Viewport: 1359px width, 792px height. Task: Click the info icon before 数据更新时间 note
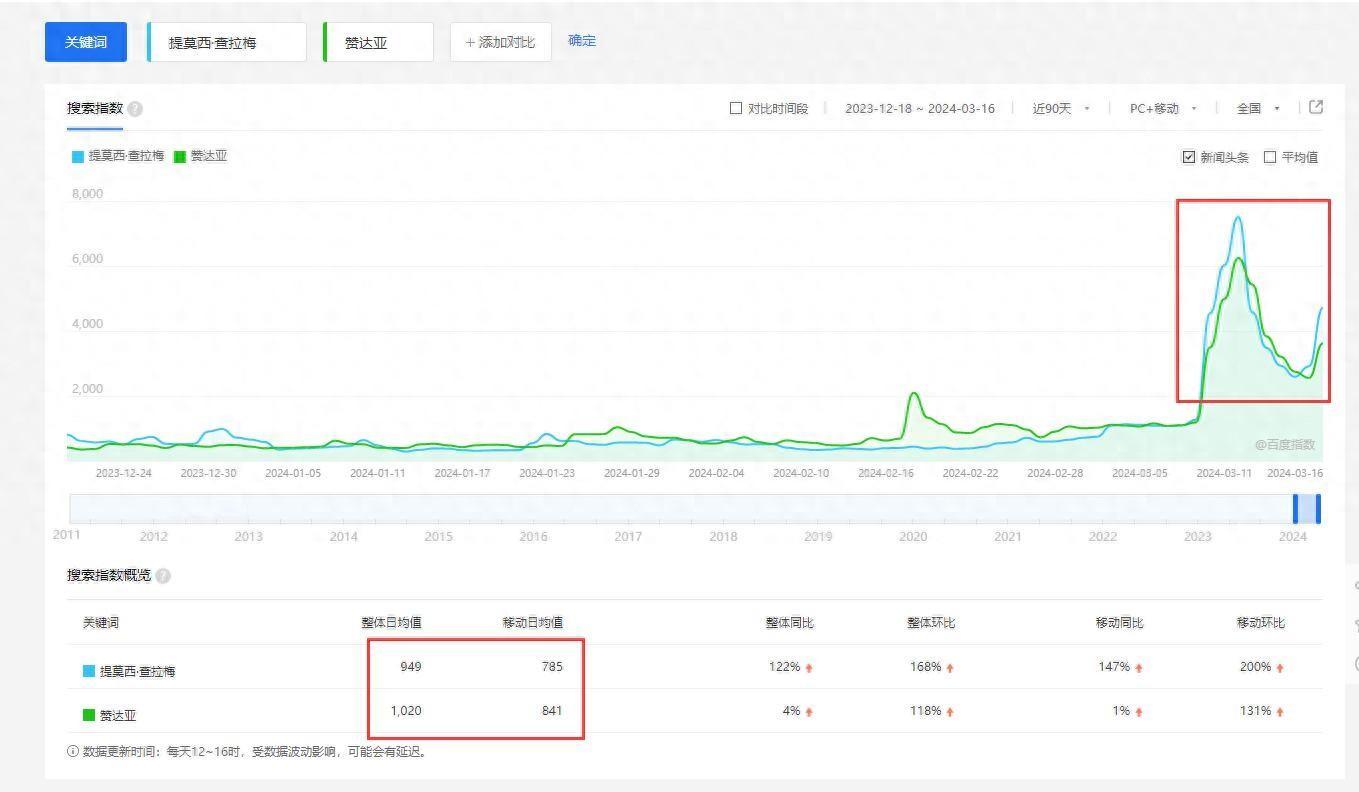tap(73, 752)
